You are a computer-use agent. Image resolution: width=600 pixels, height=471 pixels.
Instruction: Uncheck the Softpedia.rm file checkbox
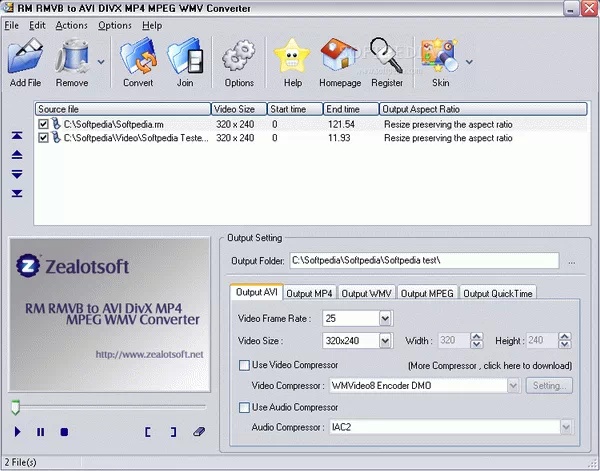tap(43, 124)
